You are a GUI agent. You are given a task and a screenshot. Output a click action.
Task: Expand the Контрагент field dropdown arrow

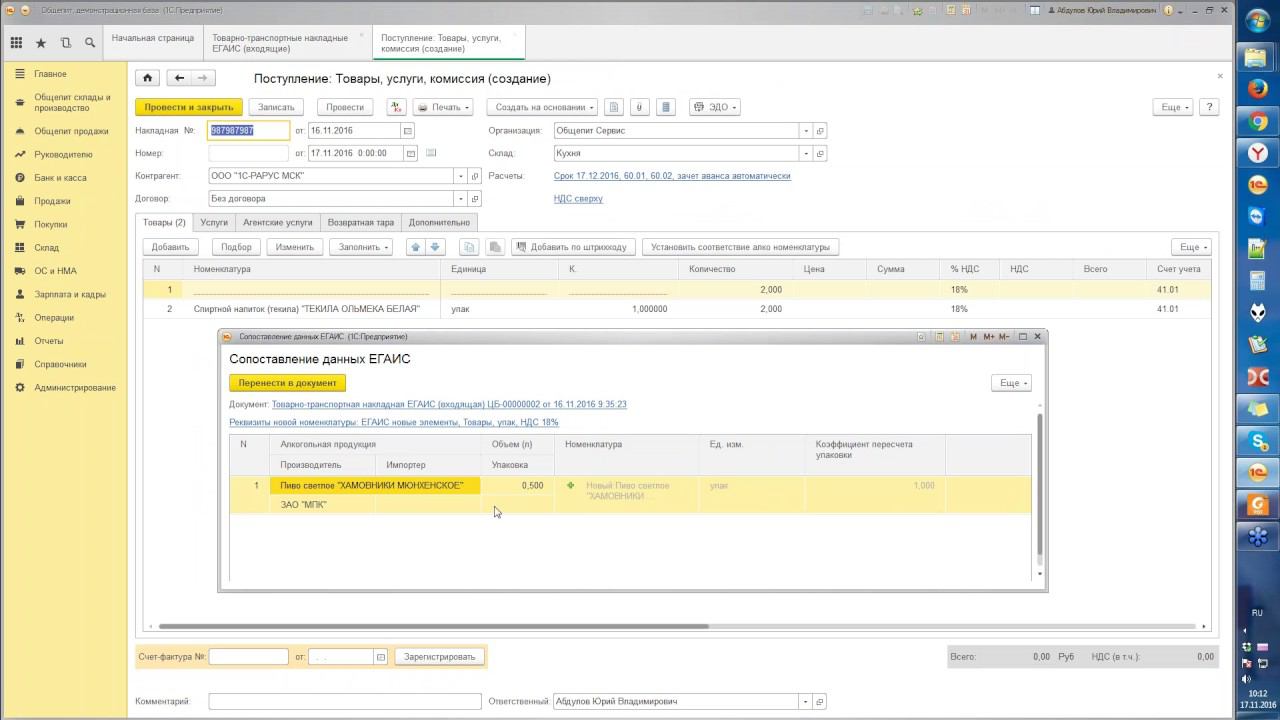coord(461,176)
